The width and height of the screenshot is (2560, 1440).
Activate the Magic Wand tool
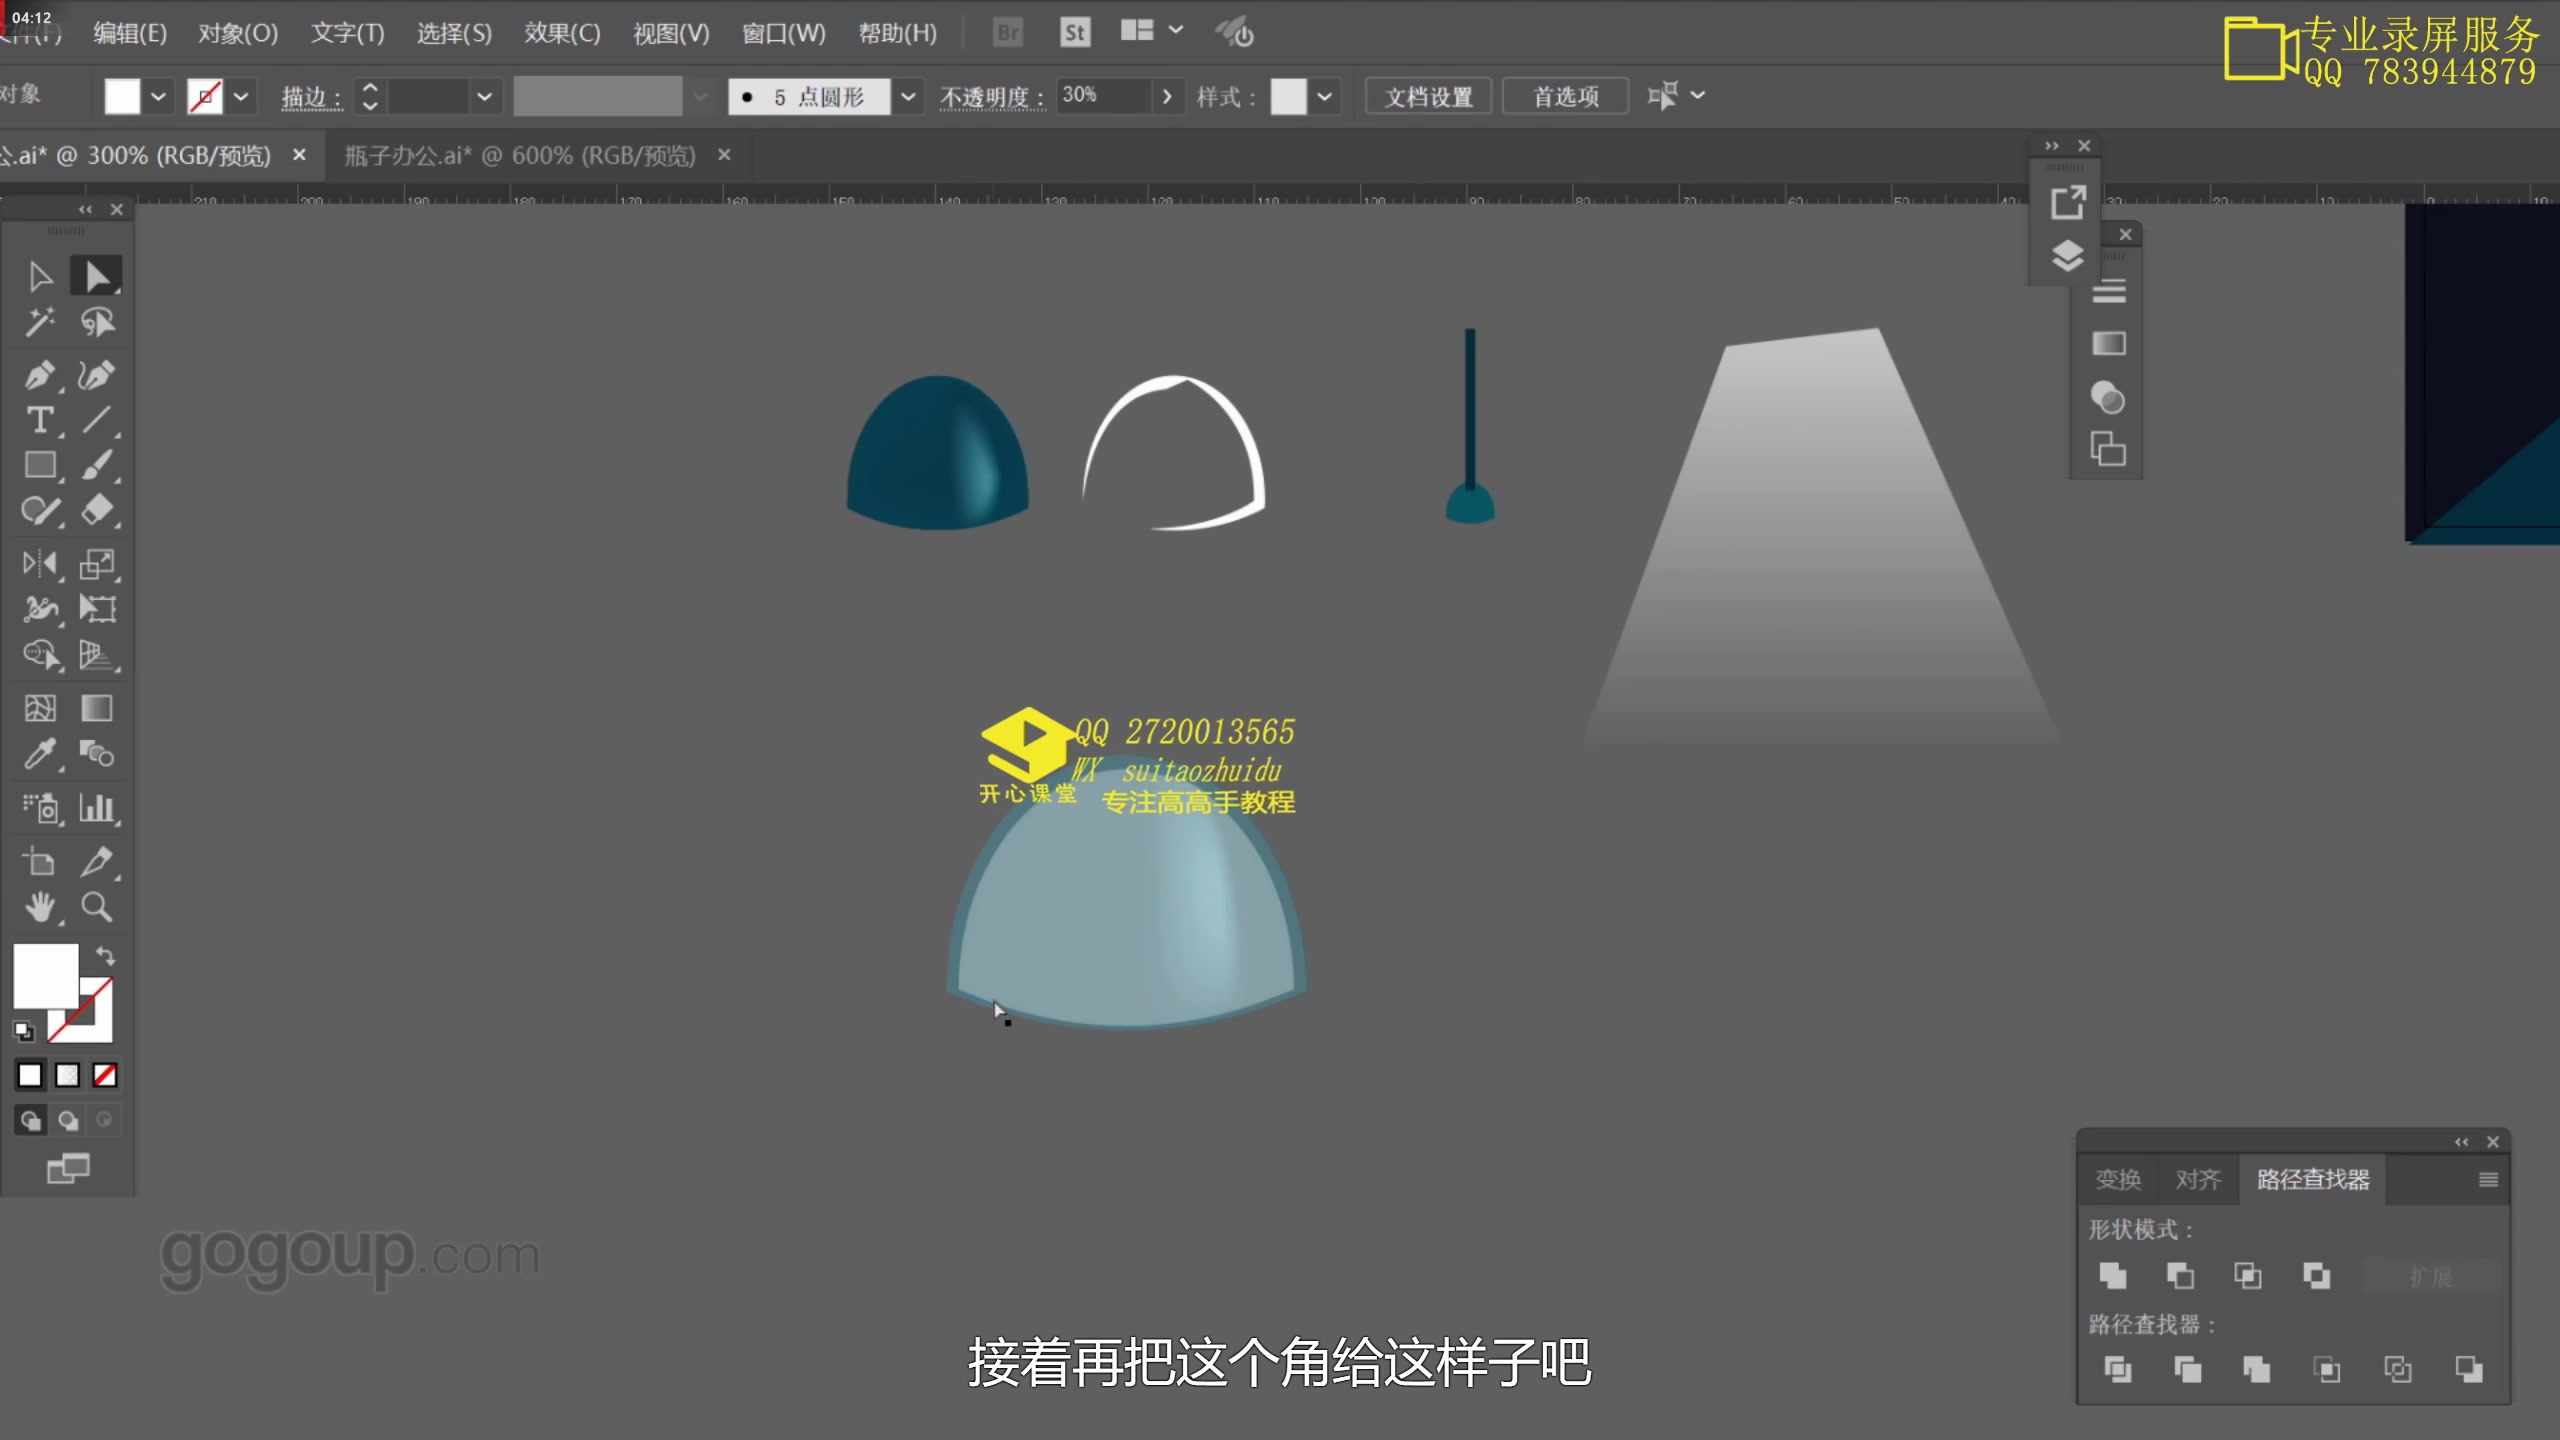40,321
